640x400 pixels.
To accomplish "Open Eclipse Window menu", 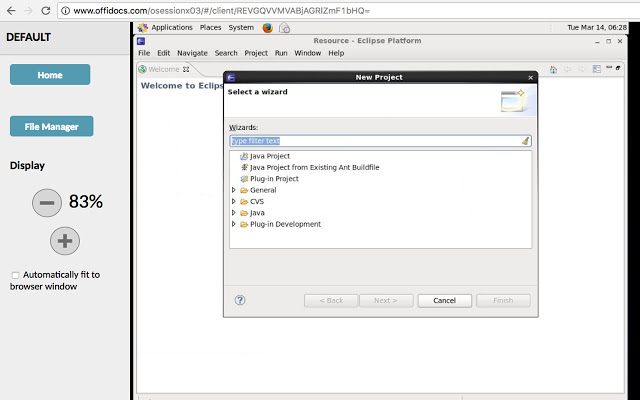I will [x=307, y=53].
